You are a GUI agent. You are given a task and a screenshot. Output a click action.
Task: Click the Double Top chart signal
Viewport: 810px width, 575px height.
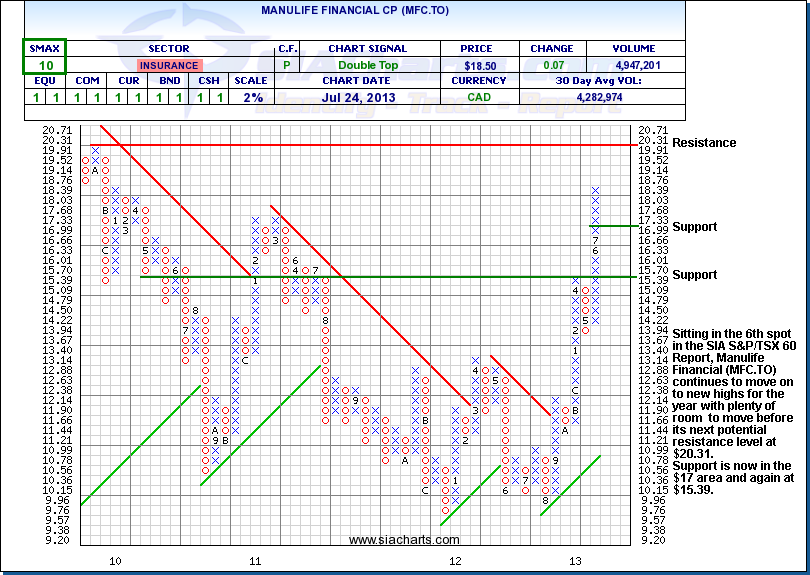point(367,64)
